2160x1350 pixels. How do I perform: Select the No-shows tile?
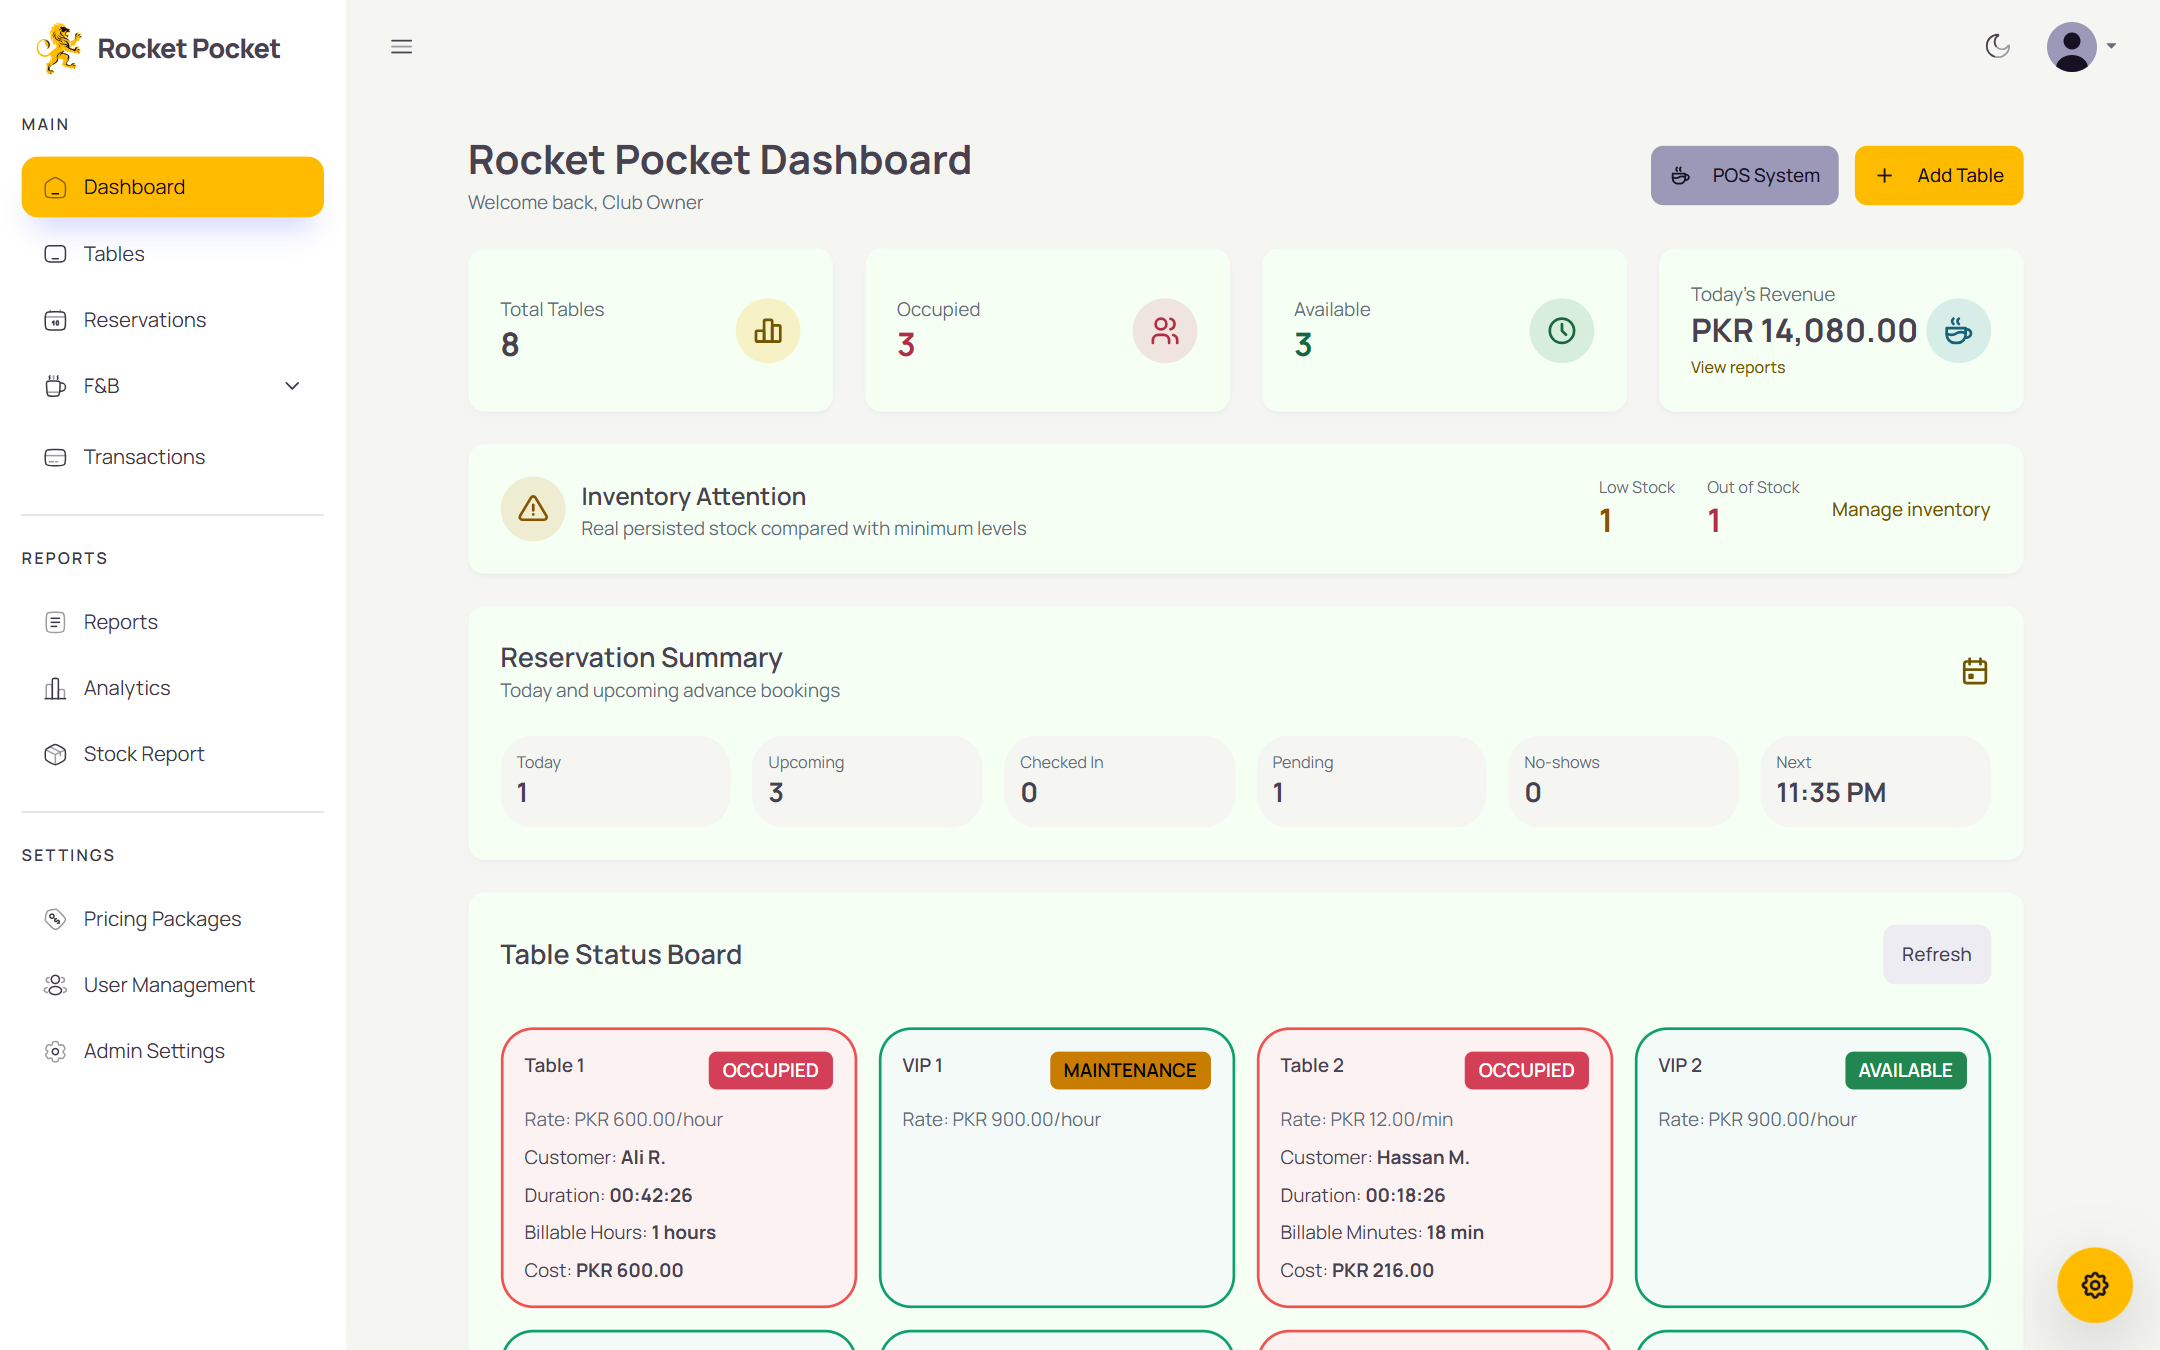pos(1623,781)
